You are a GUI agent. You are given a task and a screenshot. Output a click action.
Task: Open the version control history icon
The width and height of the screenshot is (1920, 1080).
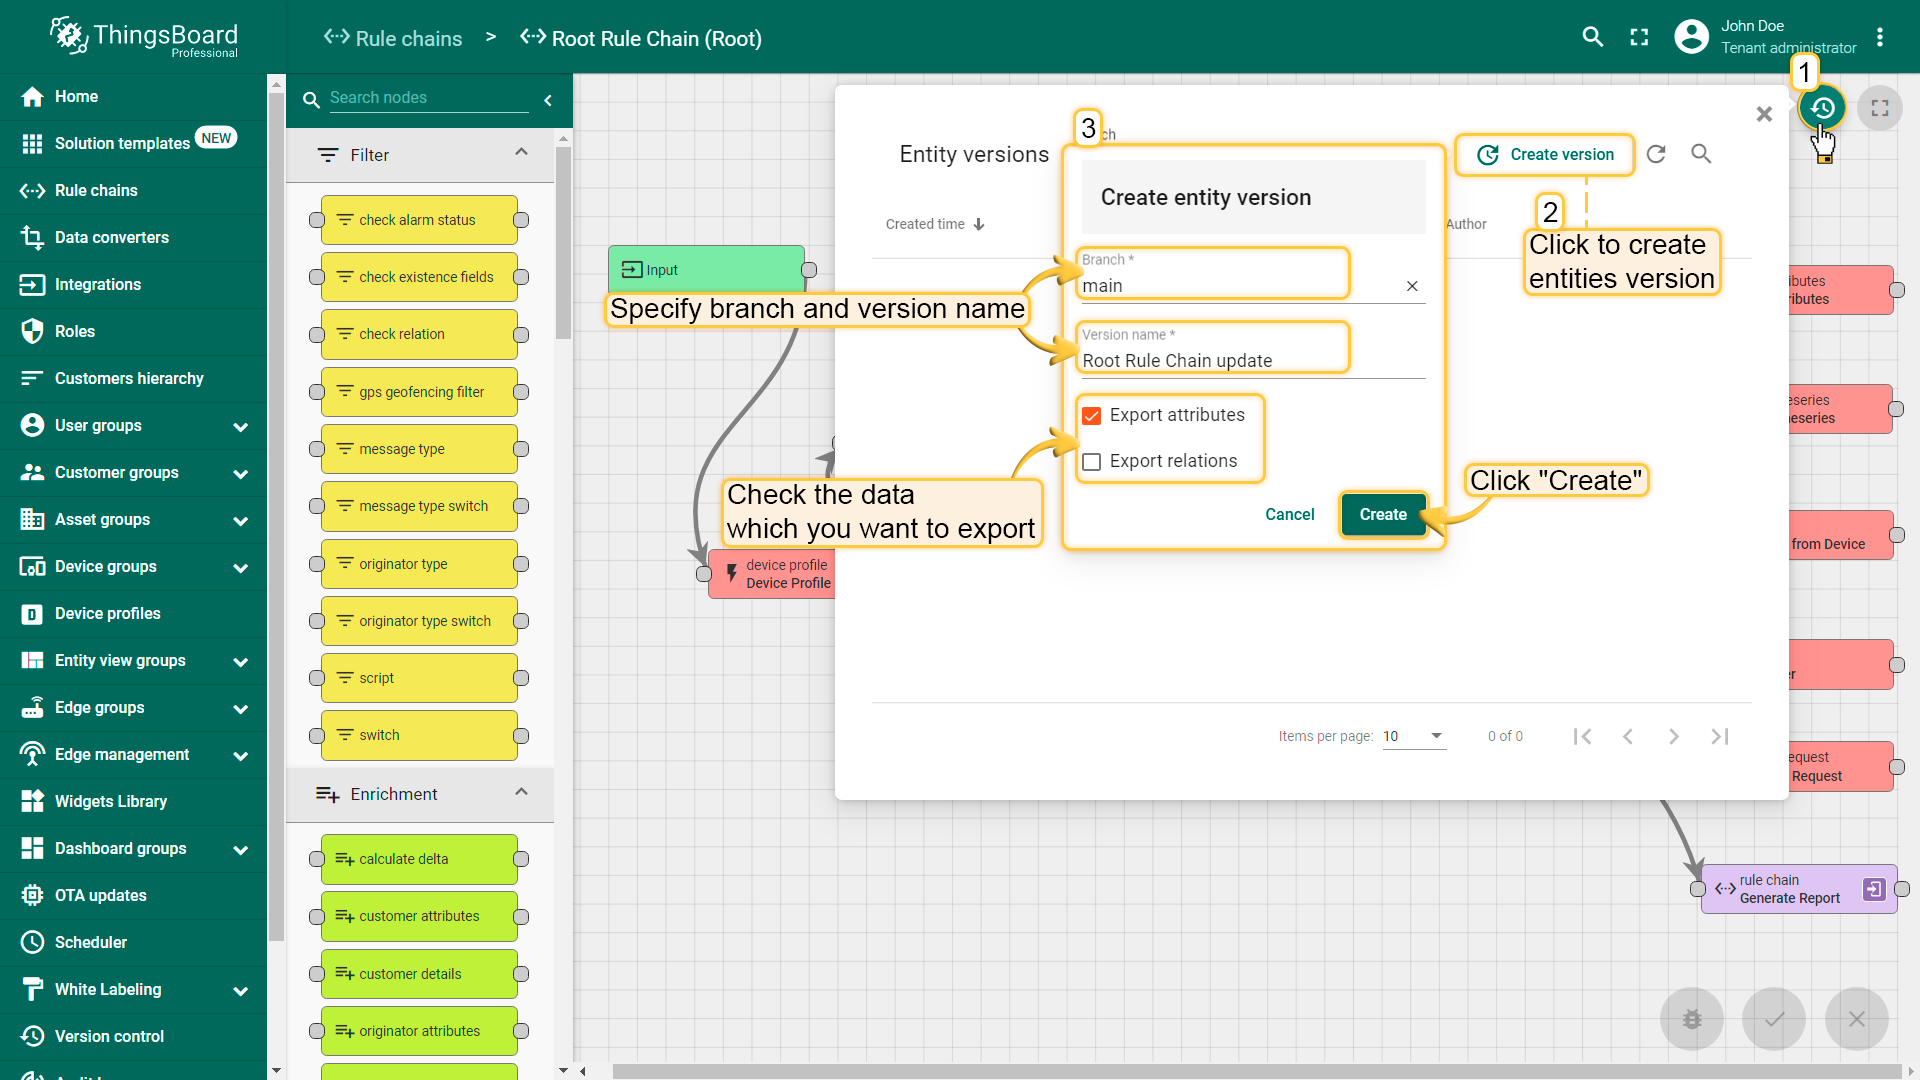coord(1822,108)
